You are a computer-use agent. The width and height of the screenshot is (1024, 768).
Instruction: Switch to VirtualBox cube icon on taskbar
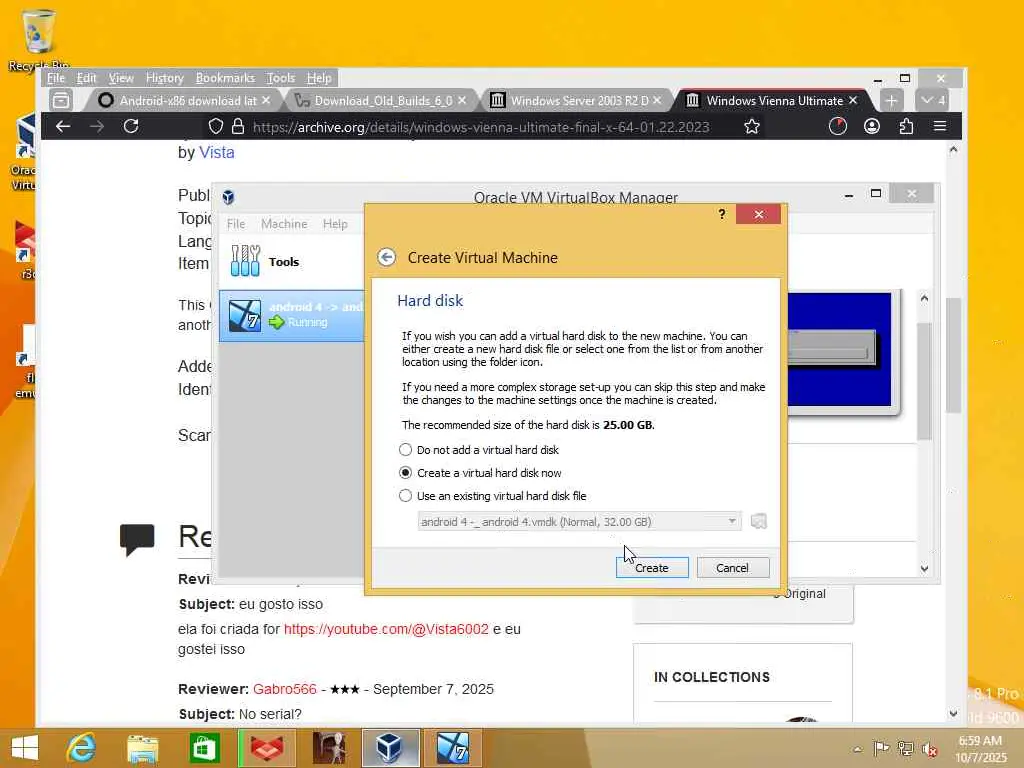pyautogui.click(x=389, y=748)
